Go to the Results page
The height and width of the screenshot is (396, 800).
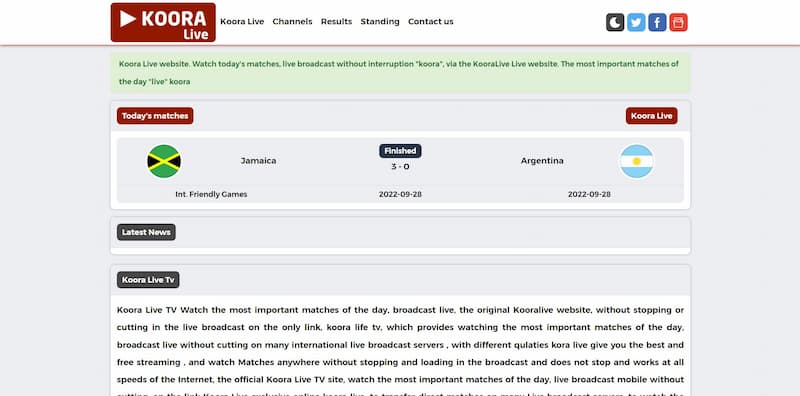(336, 21)
